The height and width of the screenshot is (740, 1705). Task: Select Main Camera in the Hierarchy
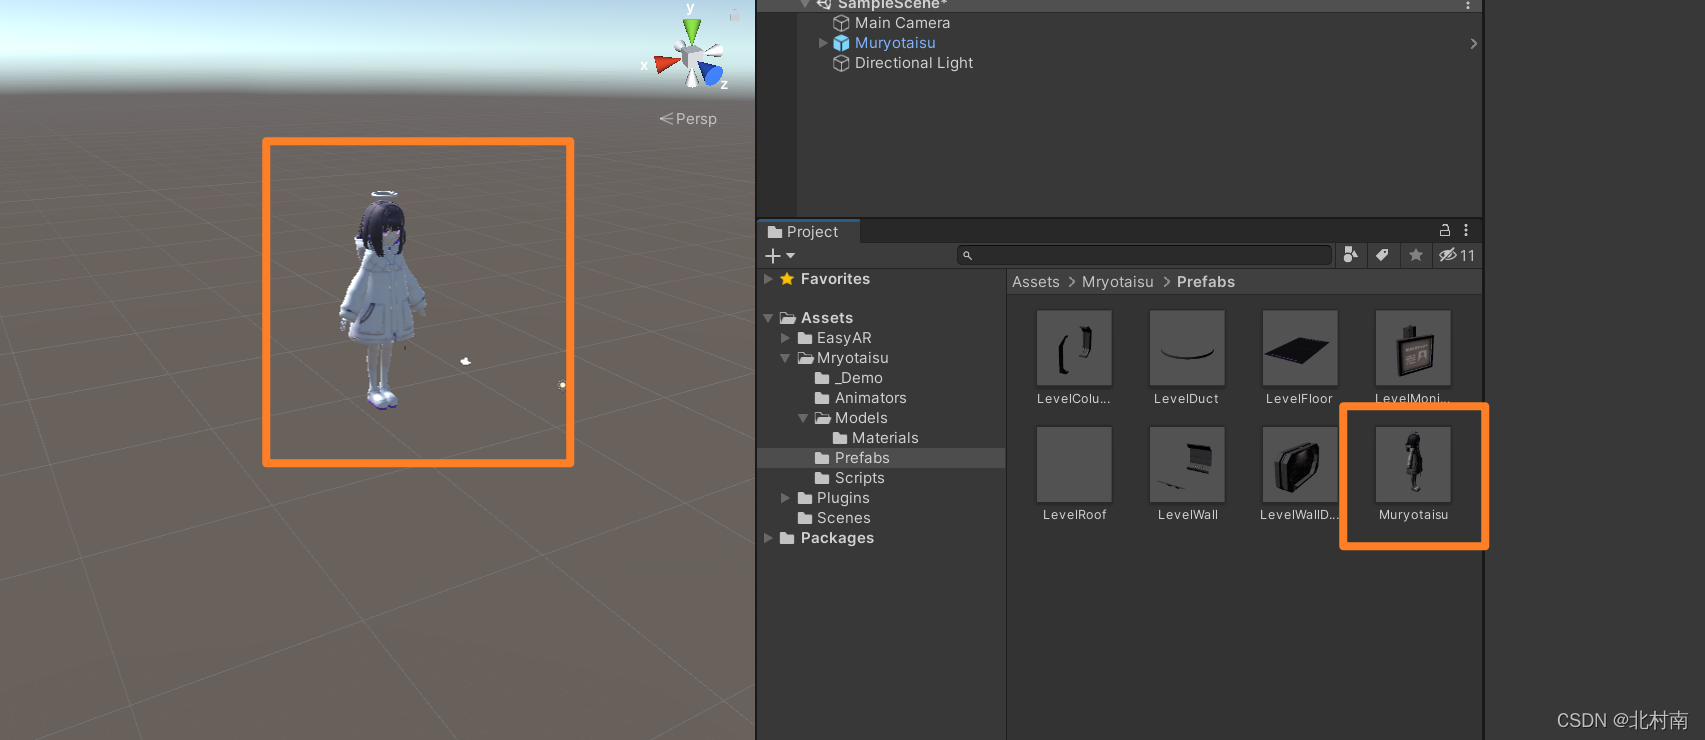tap(902, 23)
